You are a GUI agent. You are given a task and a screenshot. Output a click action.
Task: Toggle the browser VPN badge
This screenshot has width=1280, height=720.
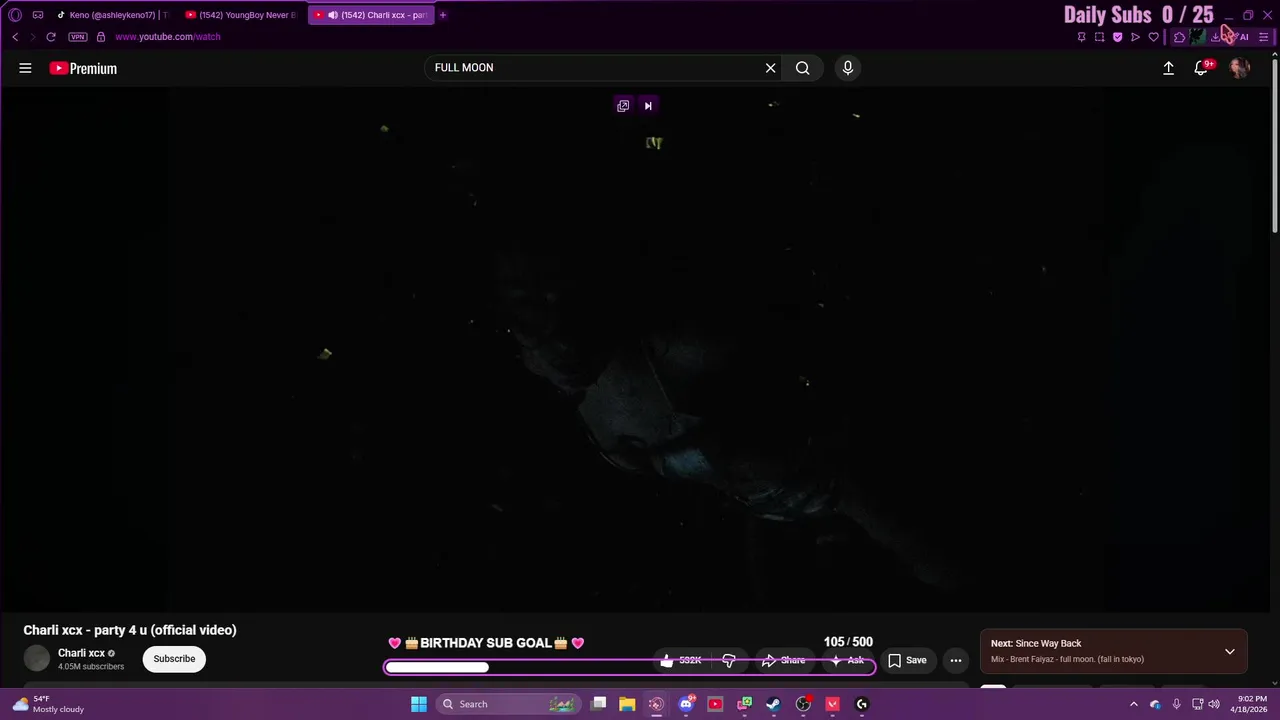pyautogui.click(x=78, y=37)
